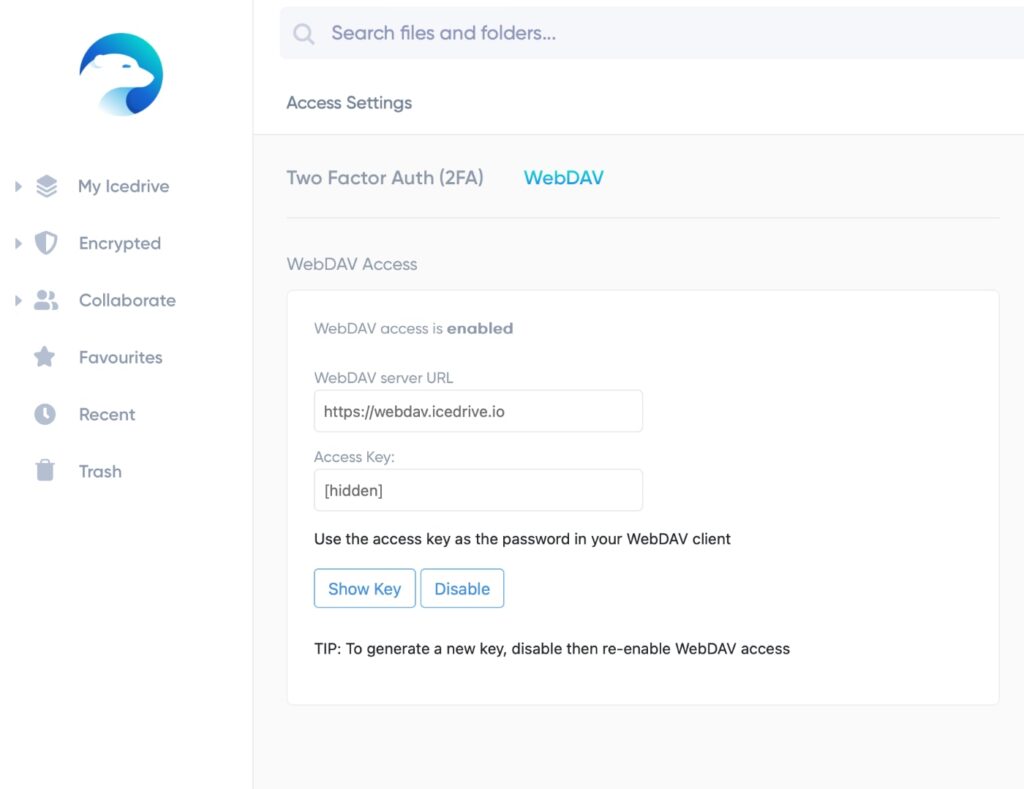Screen dimensions: 1024x789
Task: Re-enable WebDAV to generate new key
Action: [x=462, y=588]
